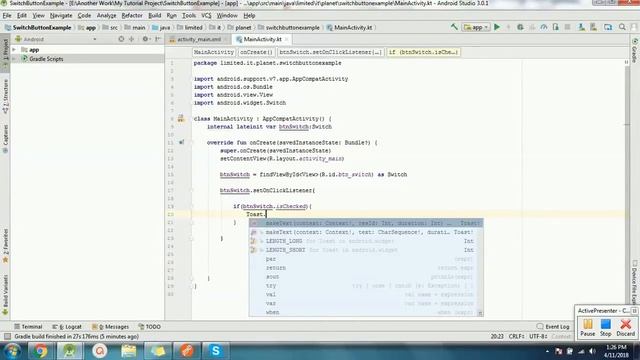Open the Logcat tool window
Image resolution: width=640 pixels, height=360 pixels.
click(x=67, y=327)
